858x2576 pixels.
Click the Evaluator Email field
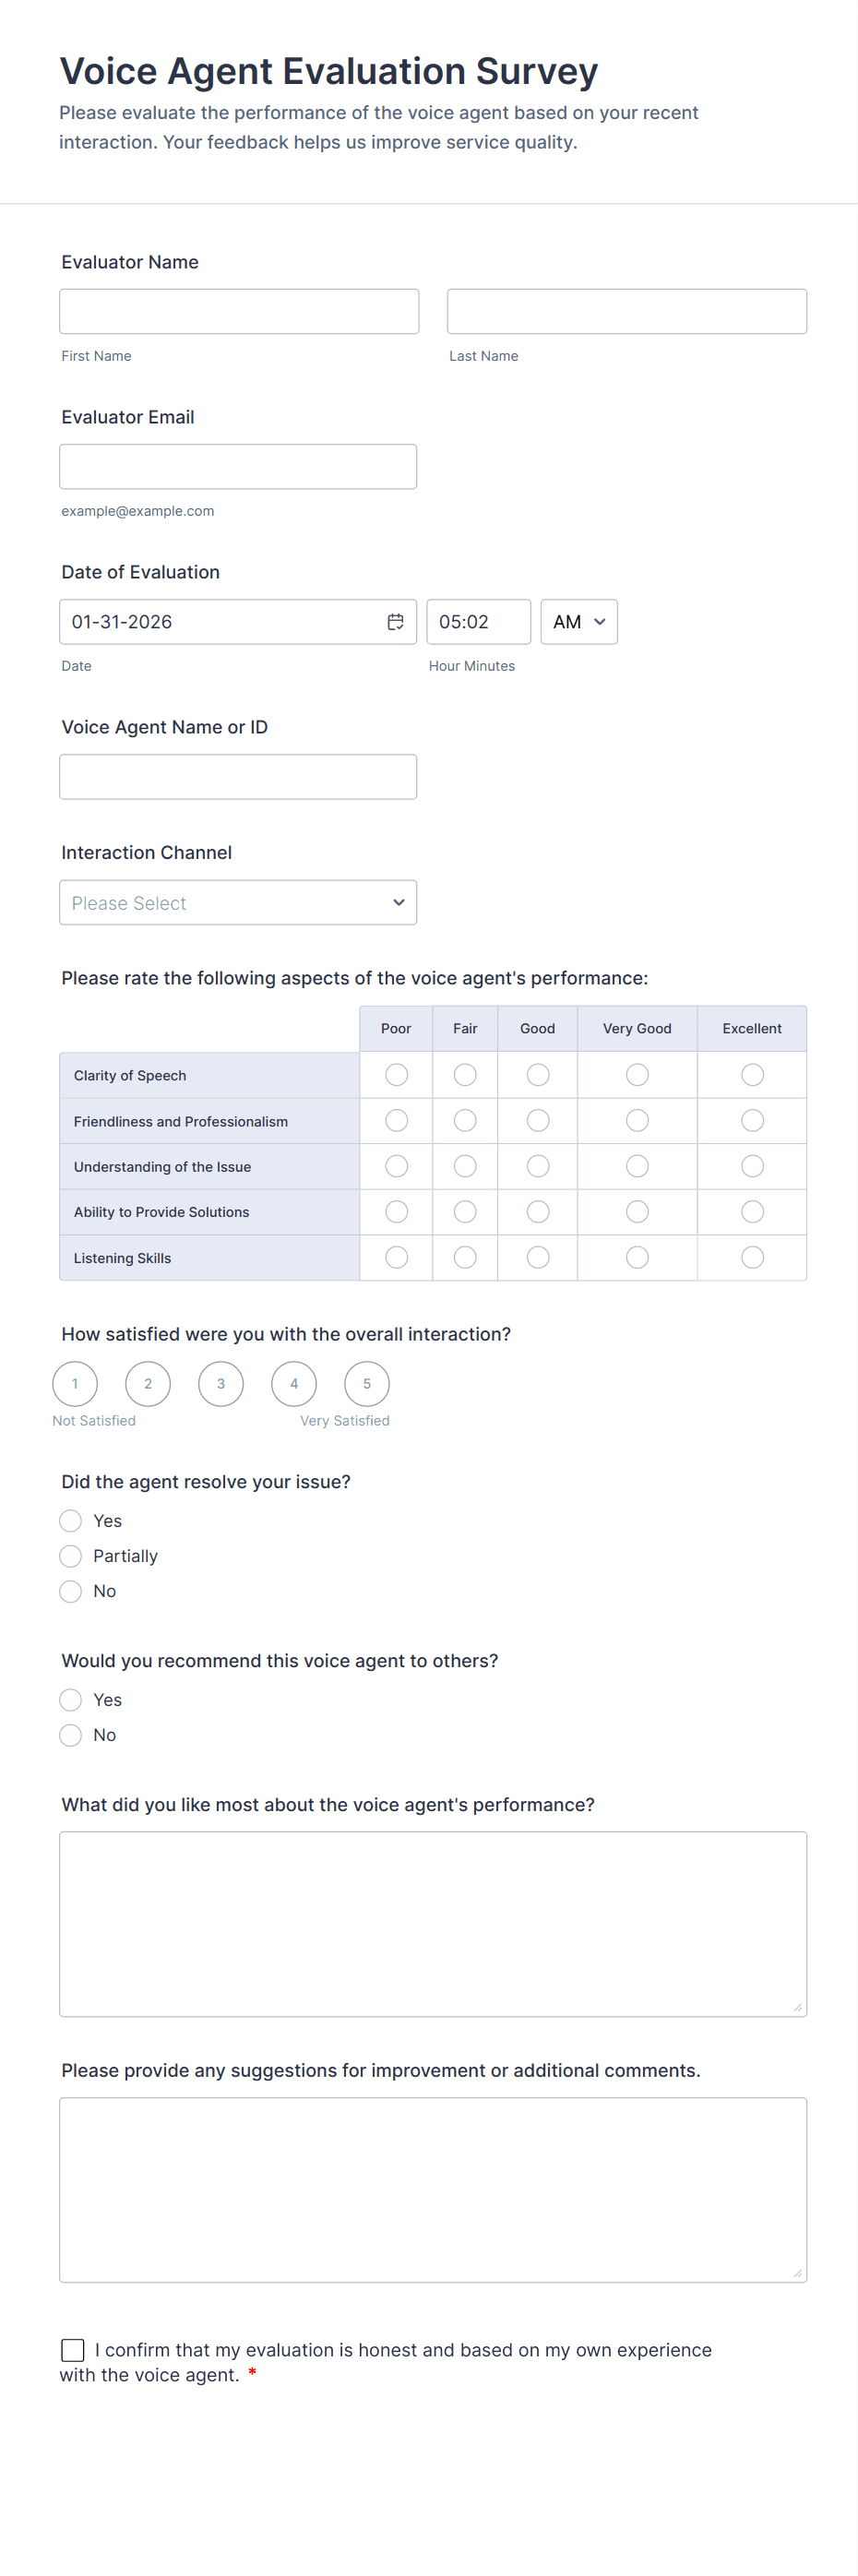[238, 467]
